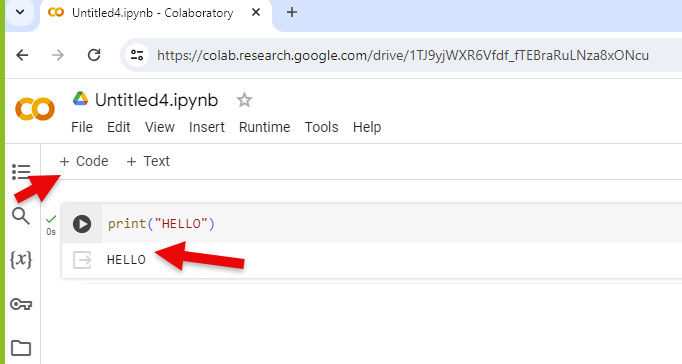Reload the current page
Screen dimensions: 682x364
tap(94, 55)
